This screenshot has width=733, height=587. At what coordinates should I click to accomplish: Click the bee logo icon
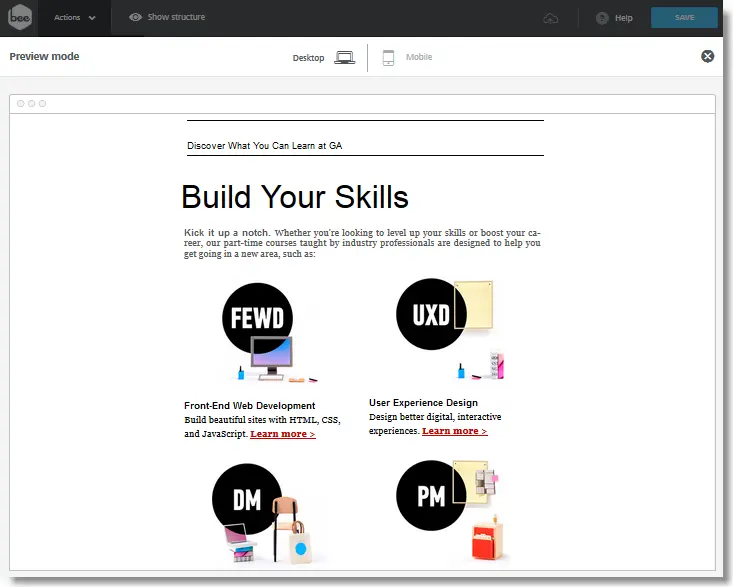20,17
